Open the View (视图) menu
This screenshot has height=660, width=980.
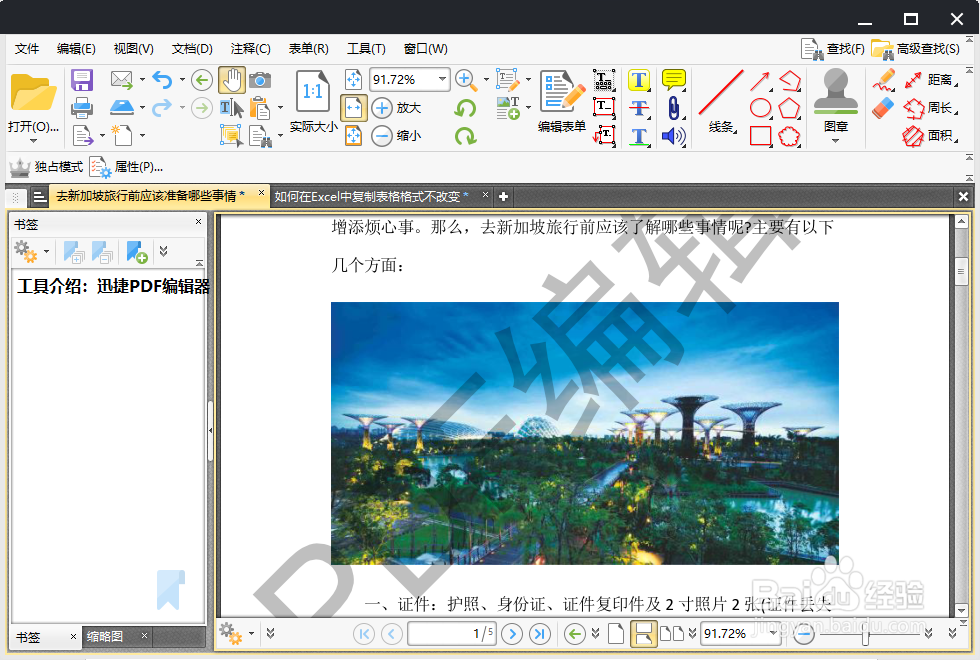pos(133,49)
